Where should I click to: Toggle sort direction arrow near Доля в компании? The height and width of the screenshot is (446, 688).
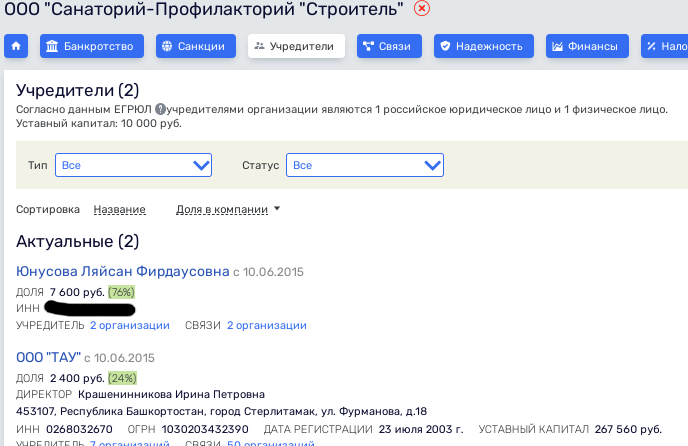(x=277, y=209)
